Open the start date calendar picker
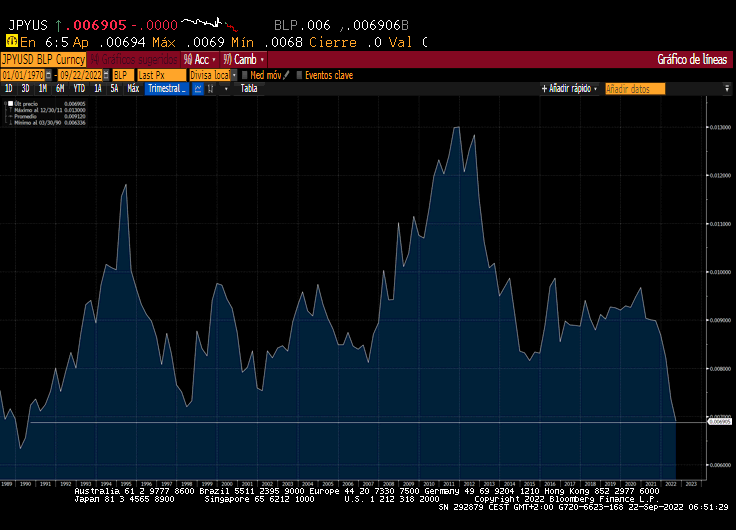 pyautogui.click(x=48, y=75)
